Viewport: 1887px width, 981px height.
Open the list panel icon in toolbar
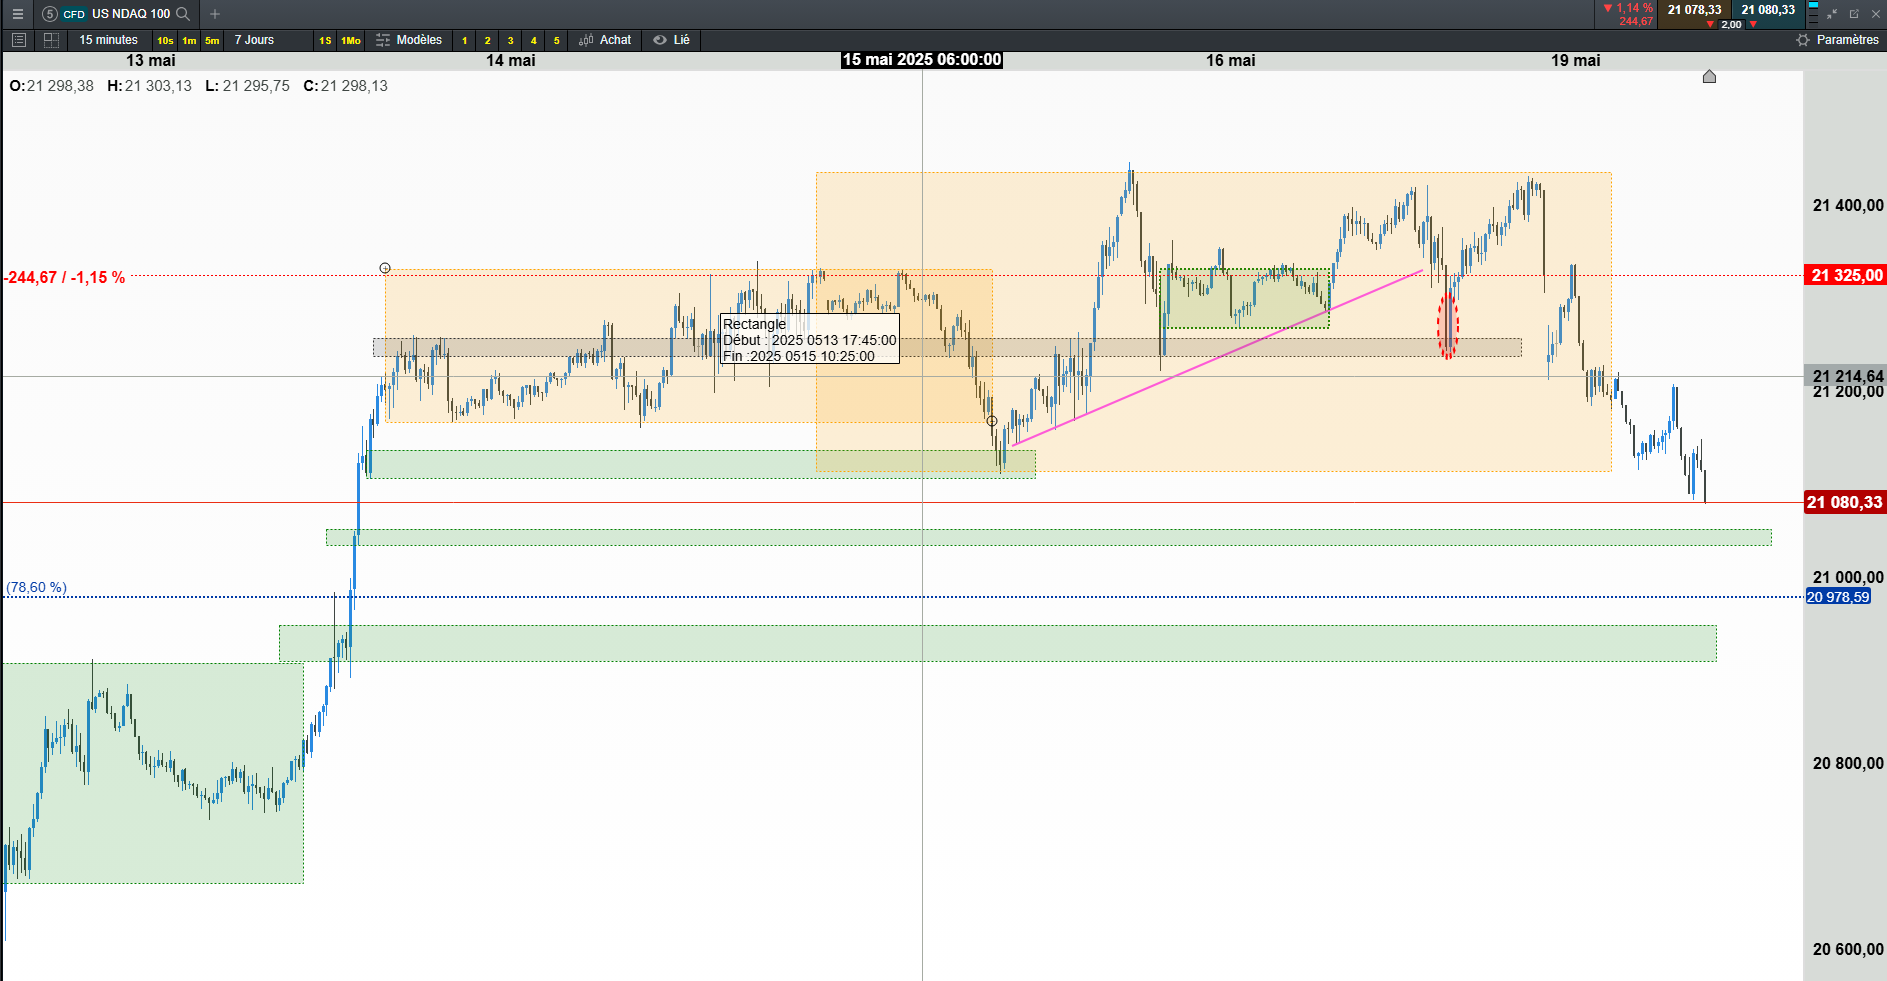(x=18, y=40)
